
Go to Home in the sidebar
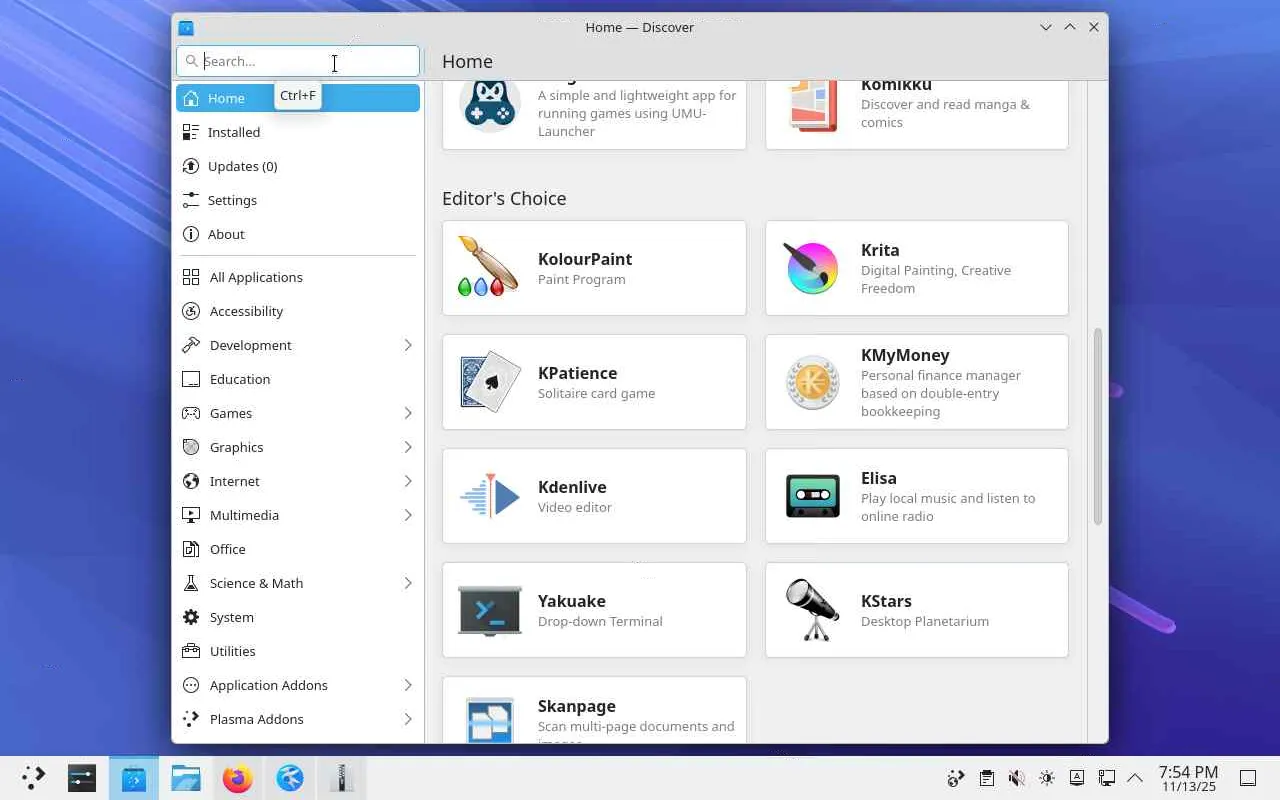(298, 98)
